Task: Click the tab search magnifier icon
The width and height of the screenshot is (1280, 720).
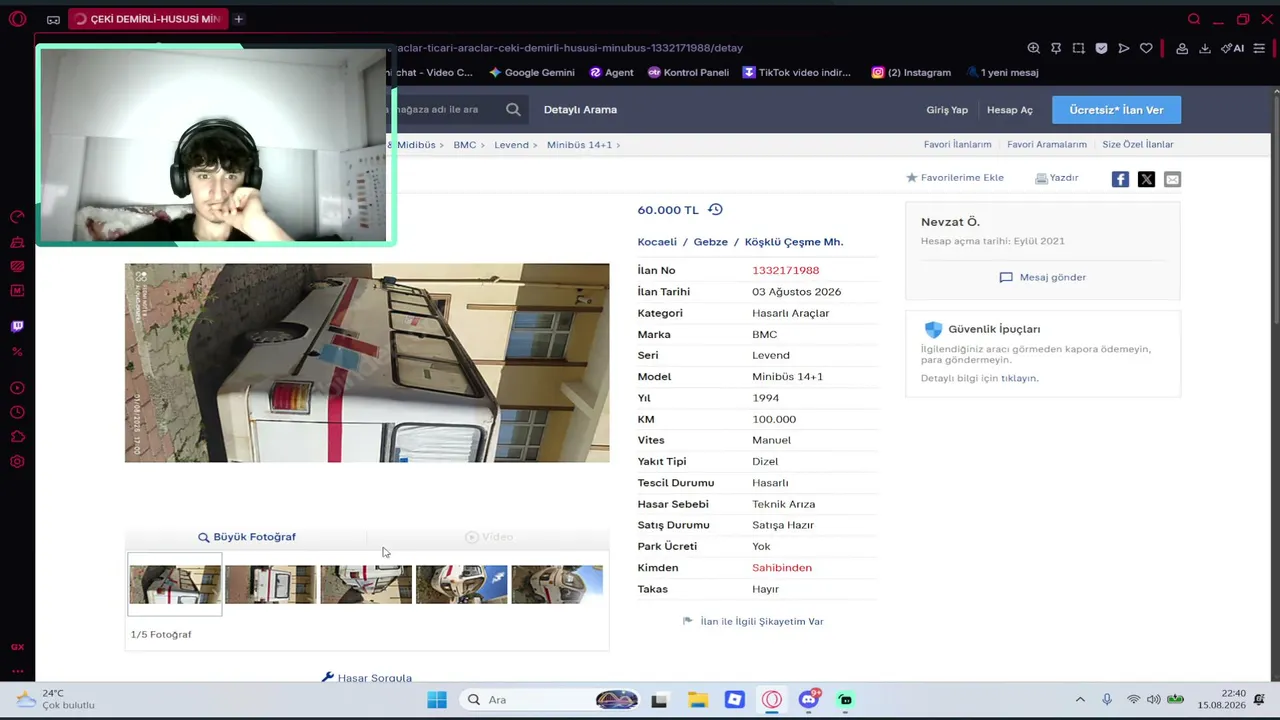Action: pos(1194,19)
